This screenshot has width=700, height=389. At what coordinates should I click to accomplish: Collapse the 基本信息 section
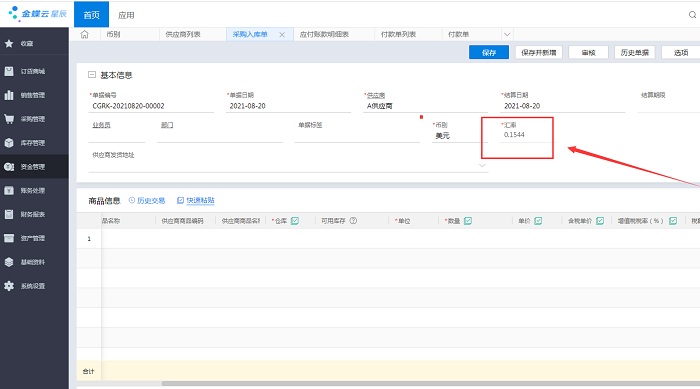coord(92,75)
